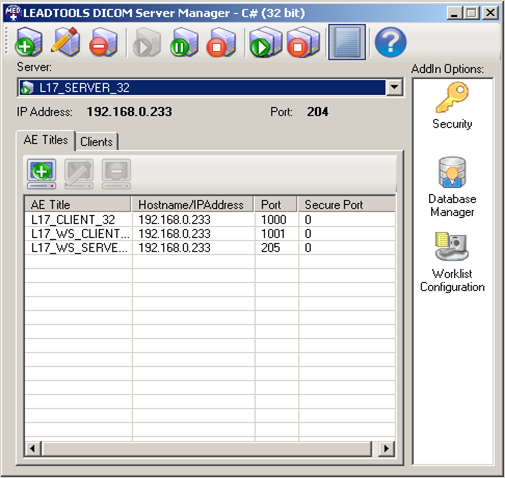
Task: Minimize the DICOM Server Manager window
Action: 454,13
